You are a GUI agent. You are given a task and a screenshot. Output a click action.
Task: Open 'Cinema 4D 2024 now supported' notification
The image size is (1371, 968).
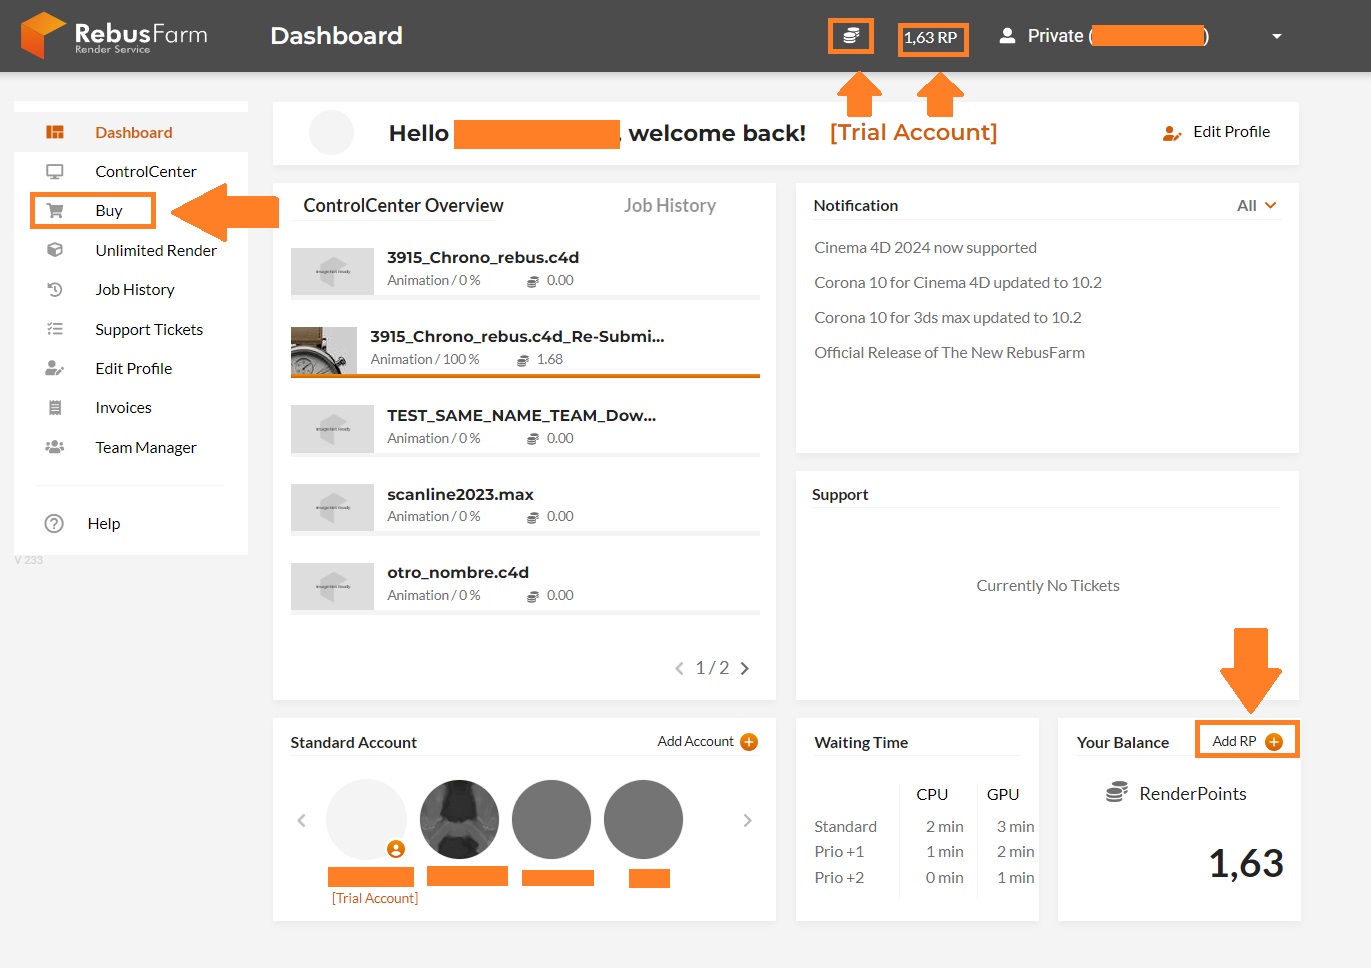click(925, 247)
